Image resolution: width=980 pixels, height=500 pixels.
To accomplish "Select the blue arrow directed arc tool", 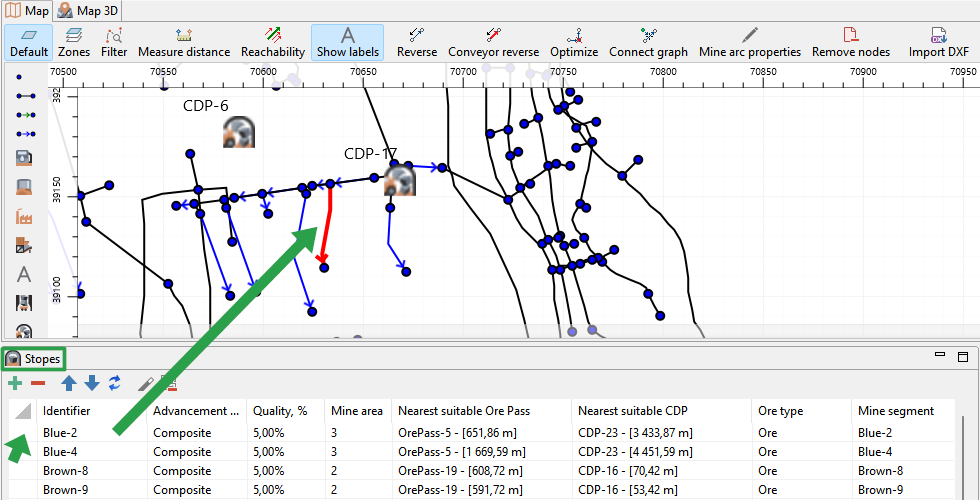I will click(25, 134).
